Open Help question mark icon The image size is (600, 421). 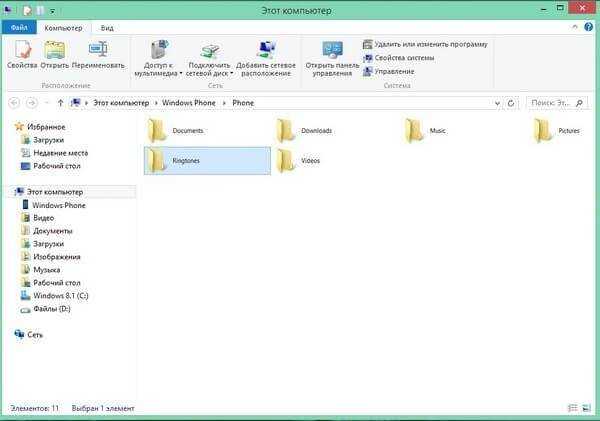point(589,26)
